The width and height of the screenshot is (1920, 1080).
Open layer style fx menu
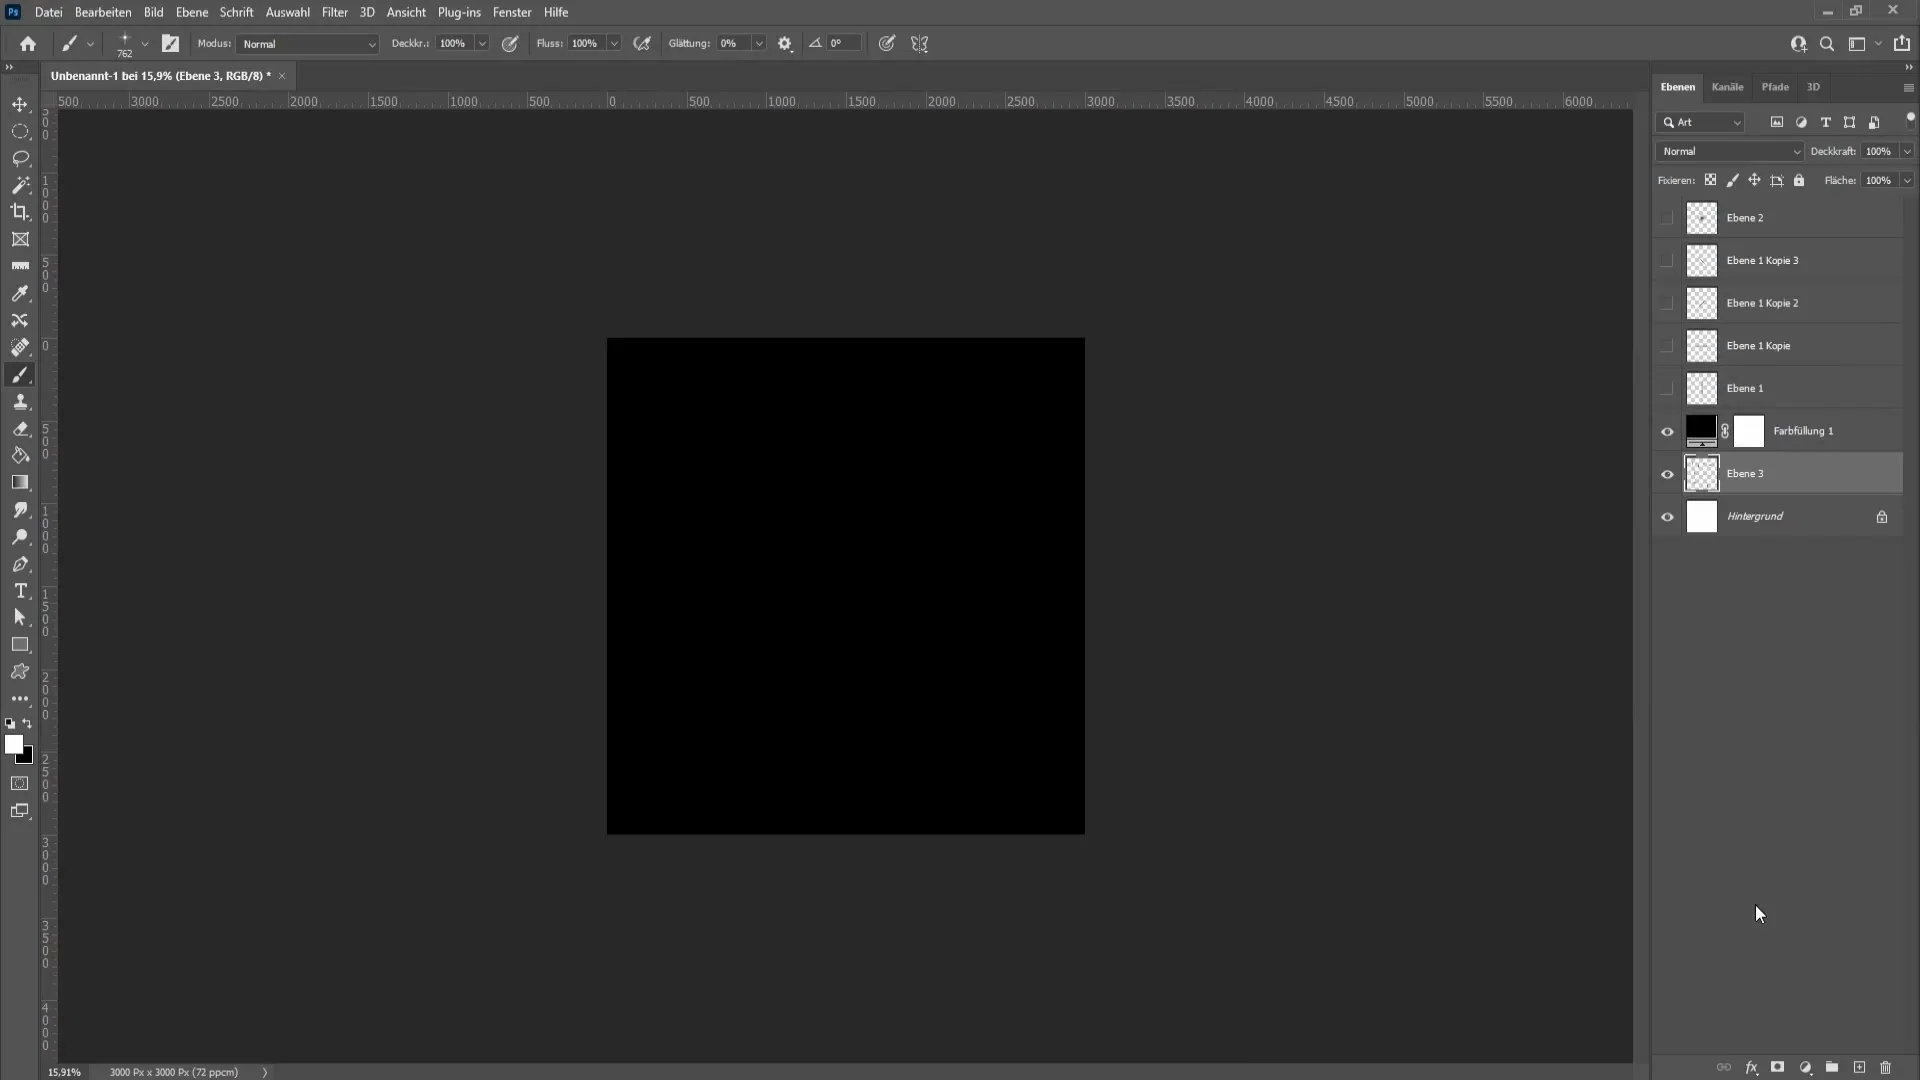1751,1067
